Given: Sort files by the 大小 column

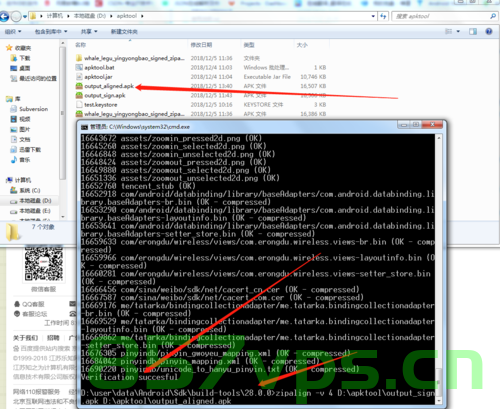Looking at the screenshot, I should (x=302, y=45).
